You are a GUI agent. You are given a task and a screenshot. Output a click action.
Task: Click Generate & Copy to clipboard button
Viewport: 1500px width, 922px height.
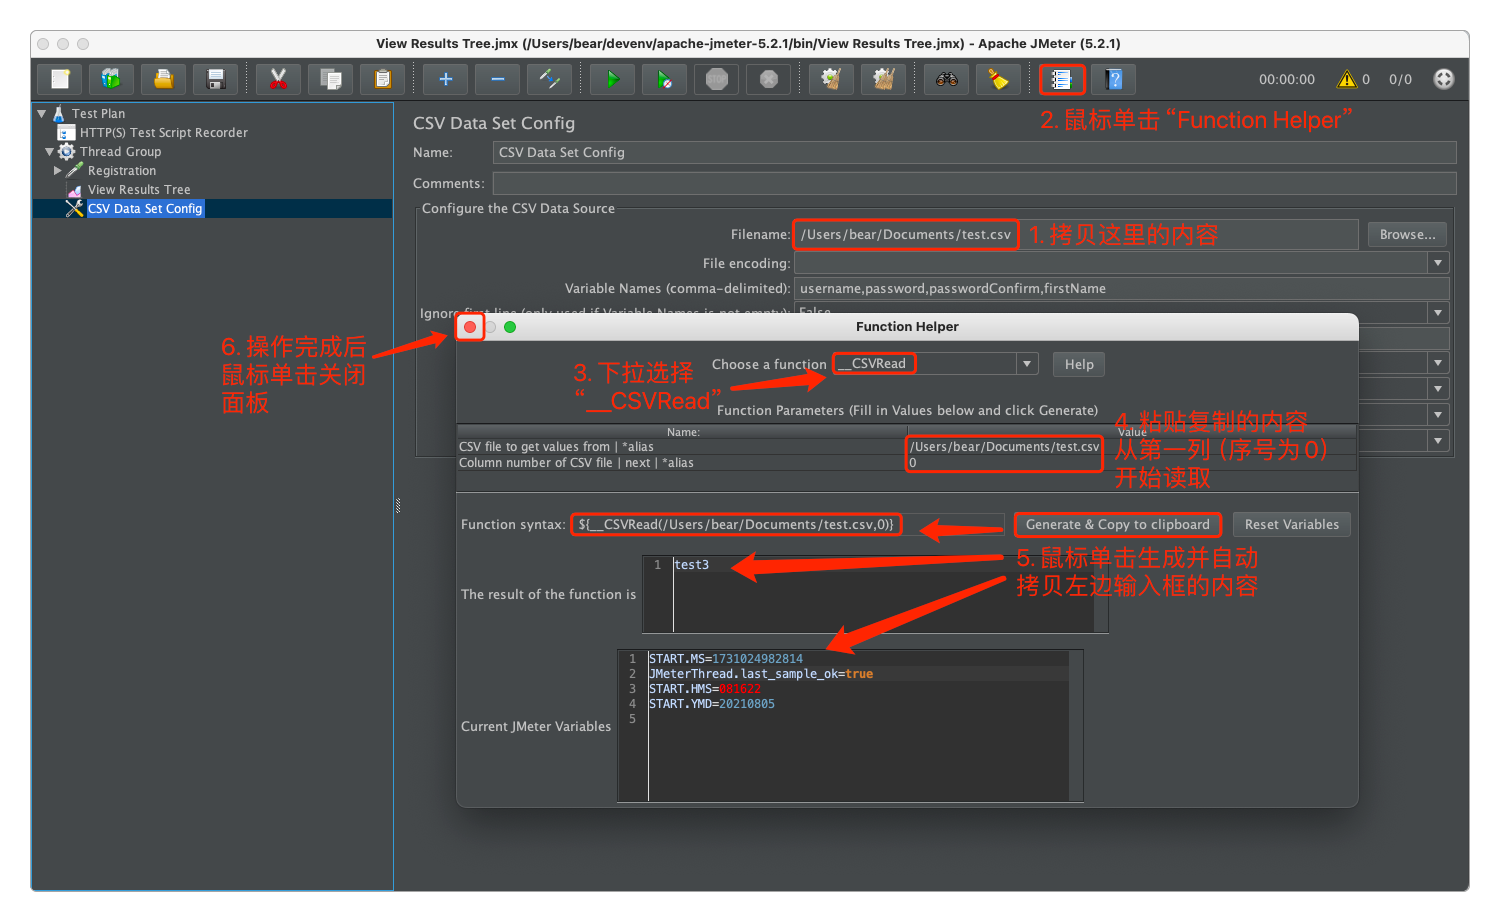coord(1118,524)
